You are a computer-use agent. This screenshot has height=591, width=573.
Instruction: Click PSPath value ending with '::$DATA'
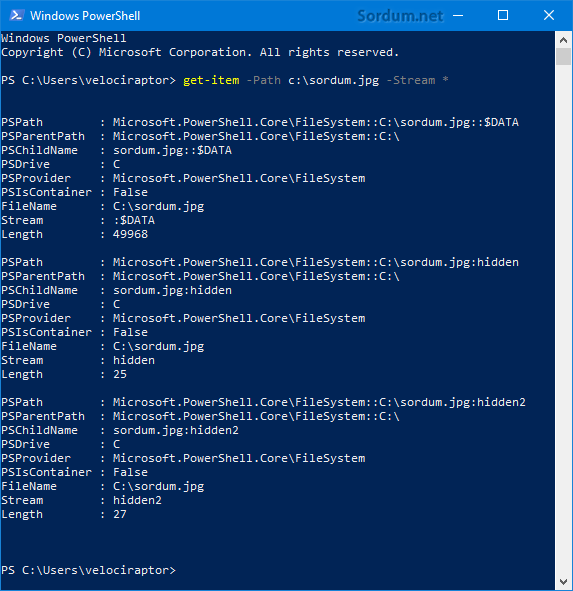pos(316,122)
